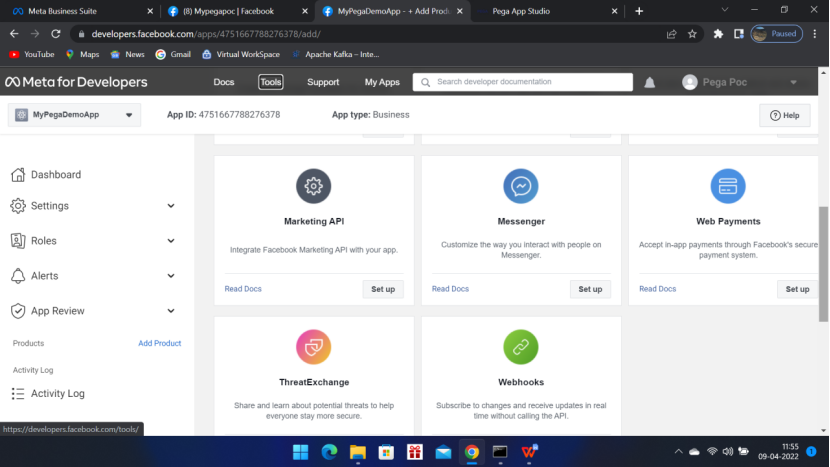Open the MyPegaDemoApp app selector dropdown

click(x=74, y=115)
